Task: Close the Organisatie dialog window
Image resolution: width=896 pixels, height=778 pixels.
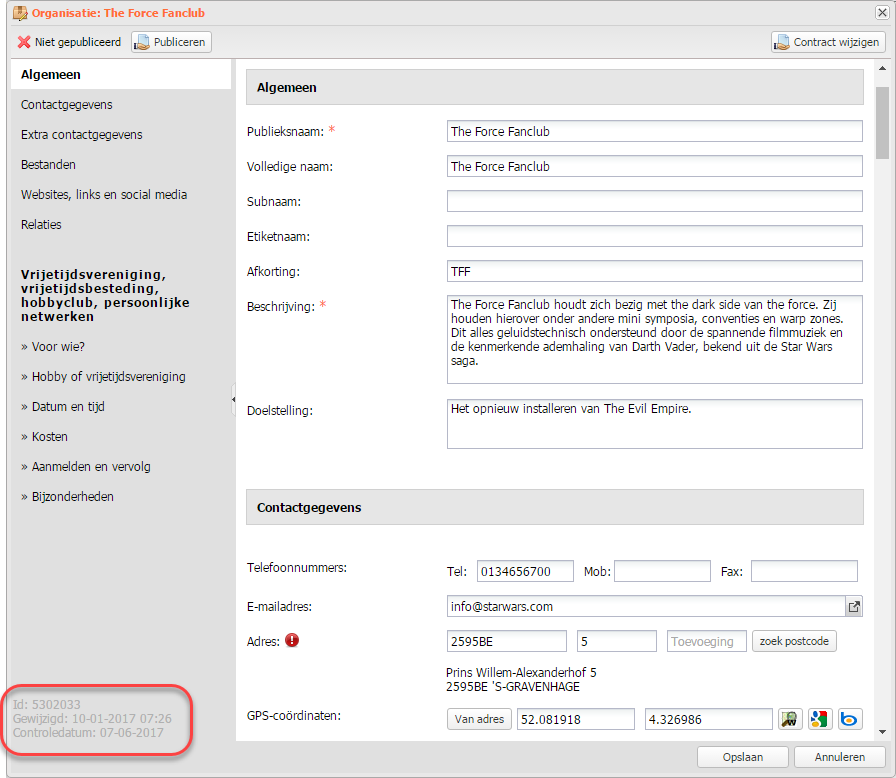Action: pyautogui.click(x=882, y=13)
